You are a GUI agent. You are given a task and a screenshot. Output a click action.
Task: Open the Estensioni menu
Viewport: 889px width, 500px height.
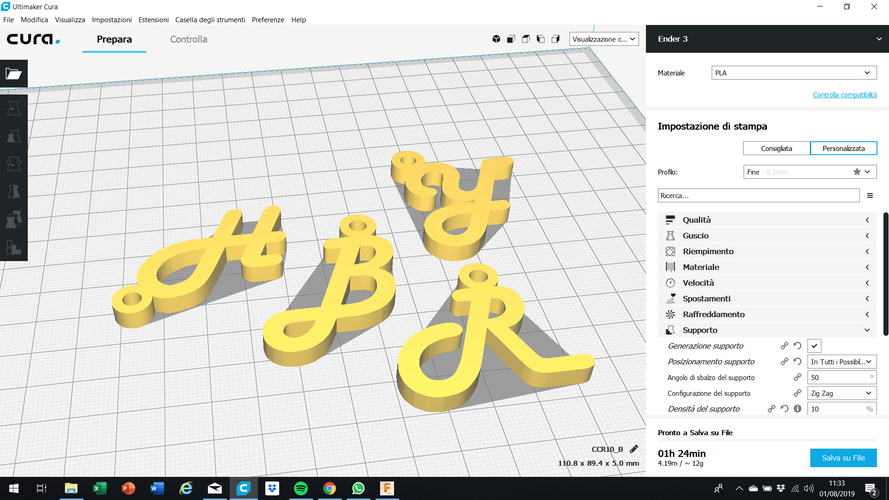[x=154, y=20]
